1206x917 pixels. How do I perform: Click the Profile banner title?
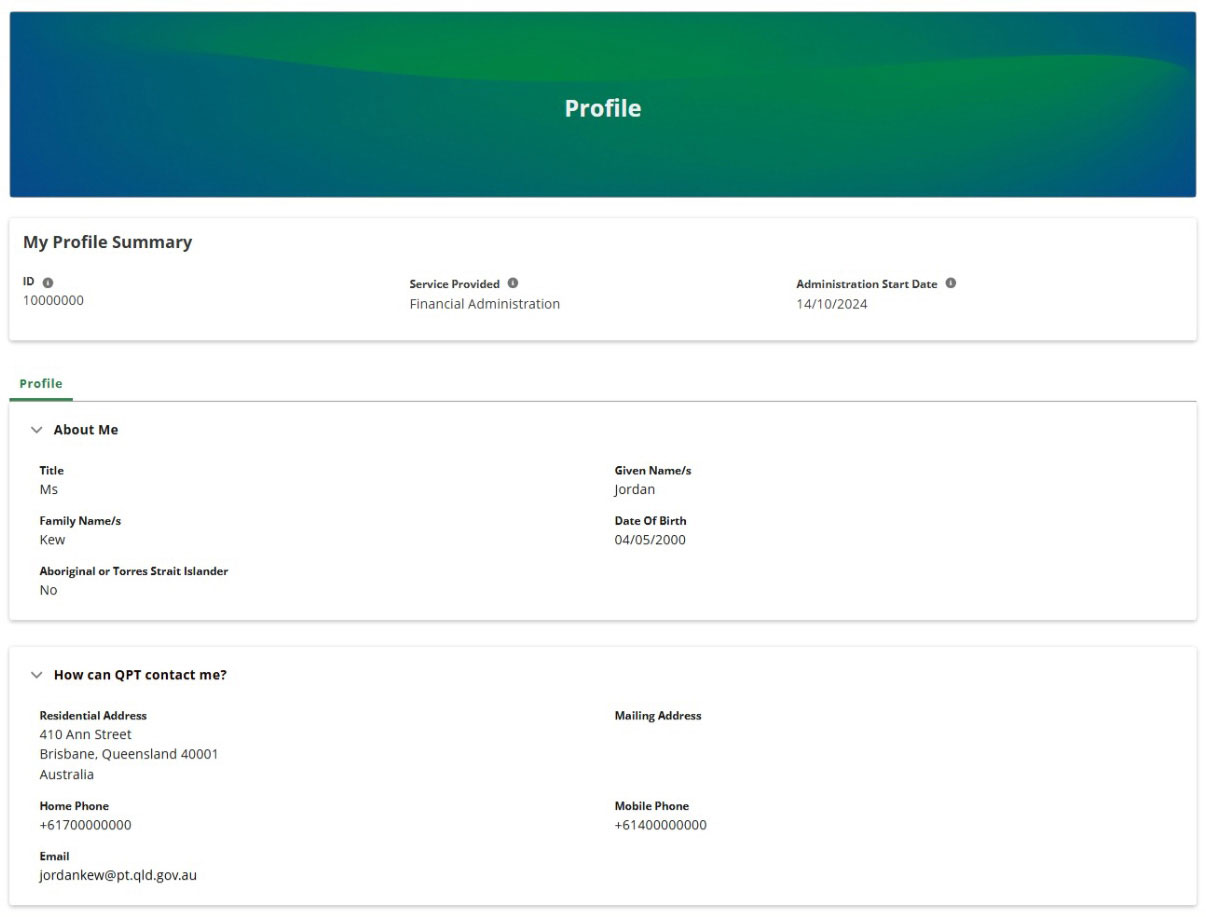pos(602,108)
